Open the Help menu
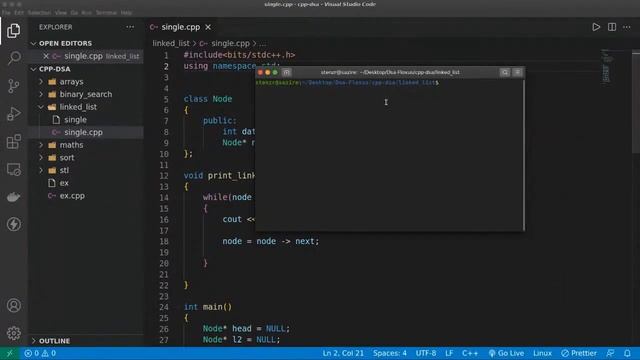This screenshot has height=360, width=640. (x=126, y=13)
